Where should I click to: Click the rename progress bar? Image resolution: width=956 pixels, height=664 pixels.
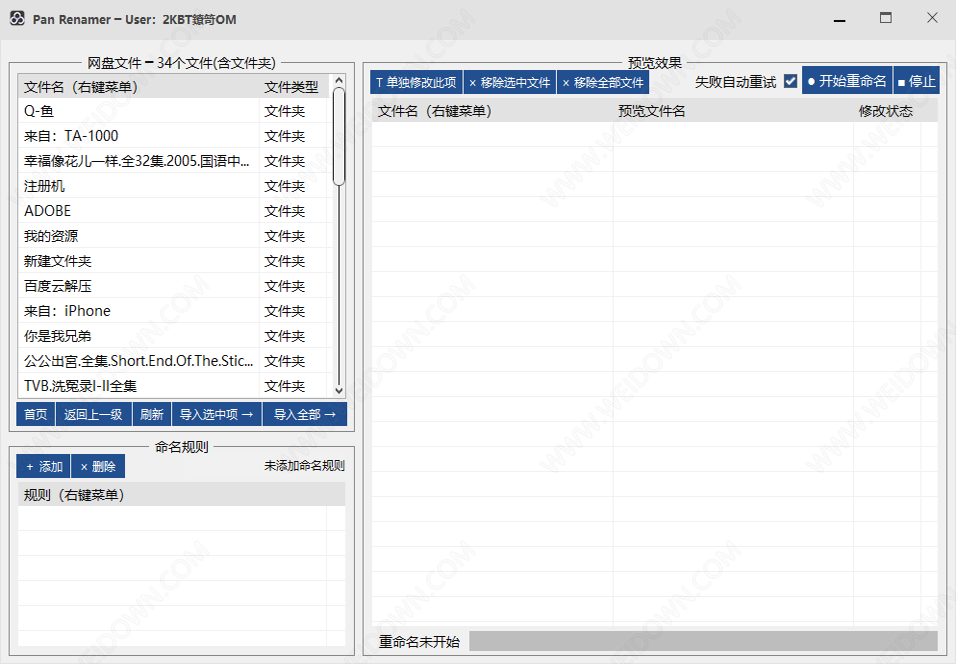click(x=703, y=641)
